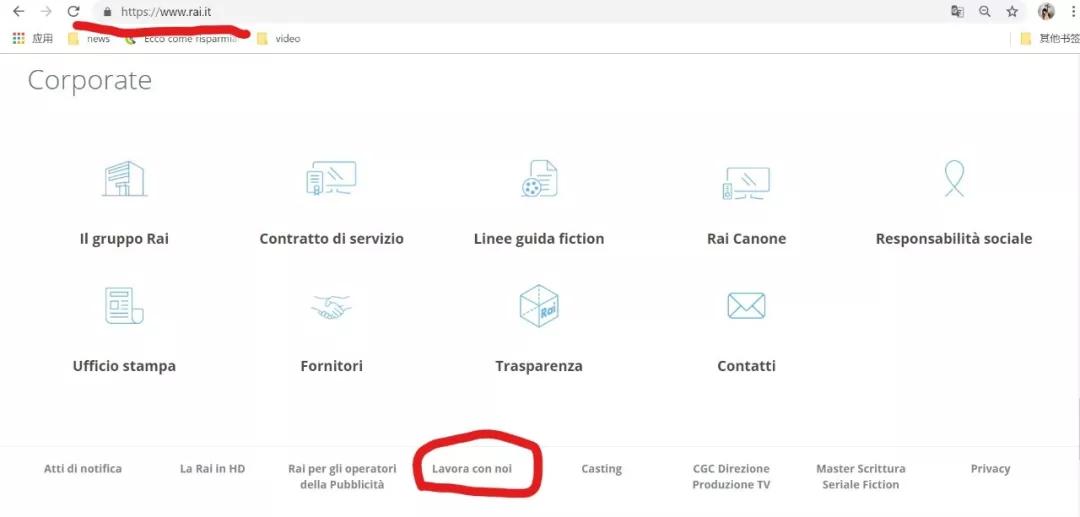Click the Rai cube icon above Trasparenza
This screenshot has width=1080, height=517.
539,306
